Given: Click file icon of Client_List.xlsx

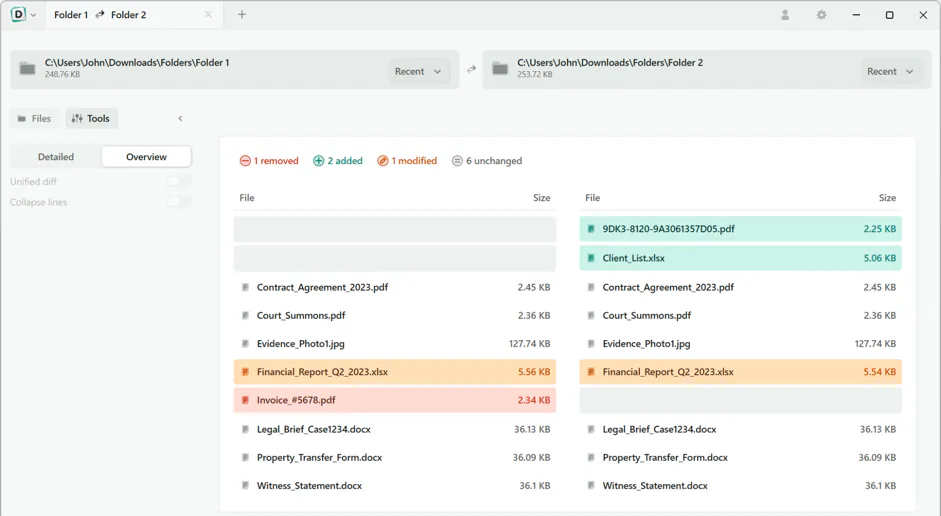Looking at the screenshot, I should click(591, 258).
